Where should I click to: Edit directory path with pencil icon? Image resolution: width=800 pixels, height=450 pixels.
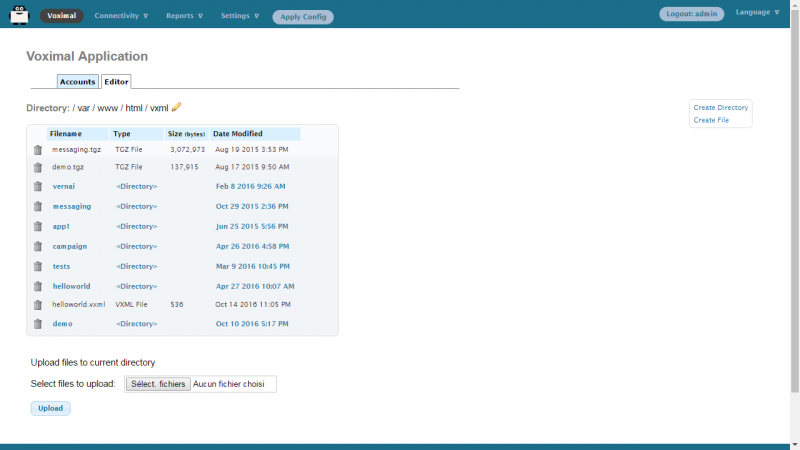coord(177,107)
